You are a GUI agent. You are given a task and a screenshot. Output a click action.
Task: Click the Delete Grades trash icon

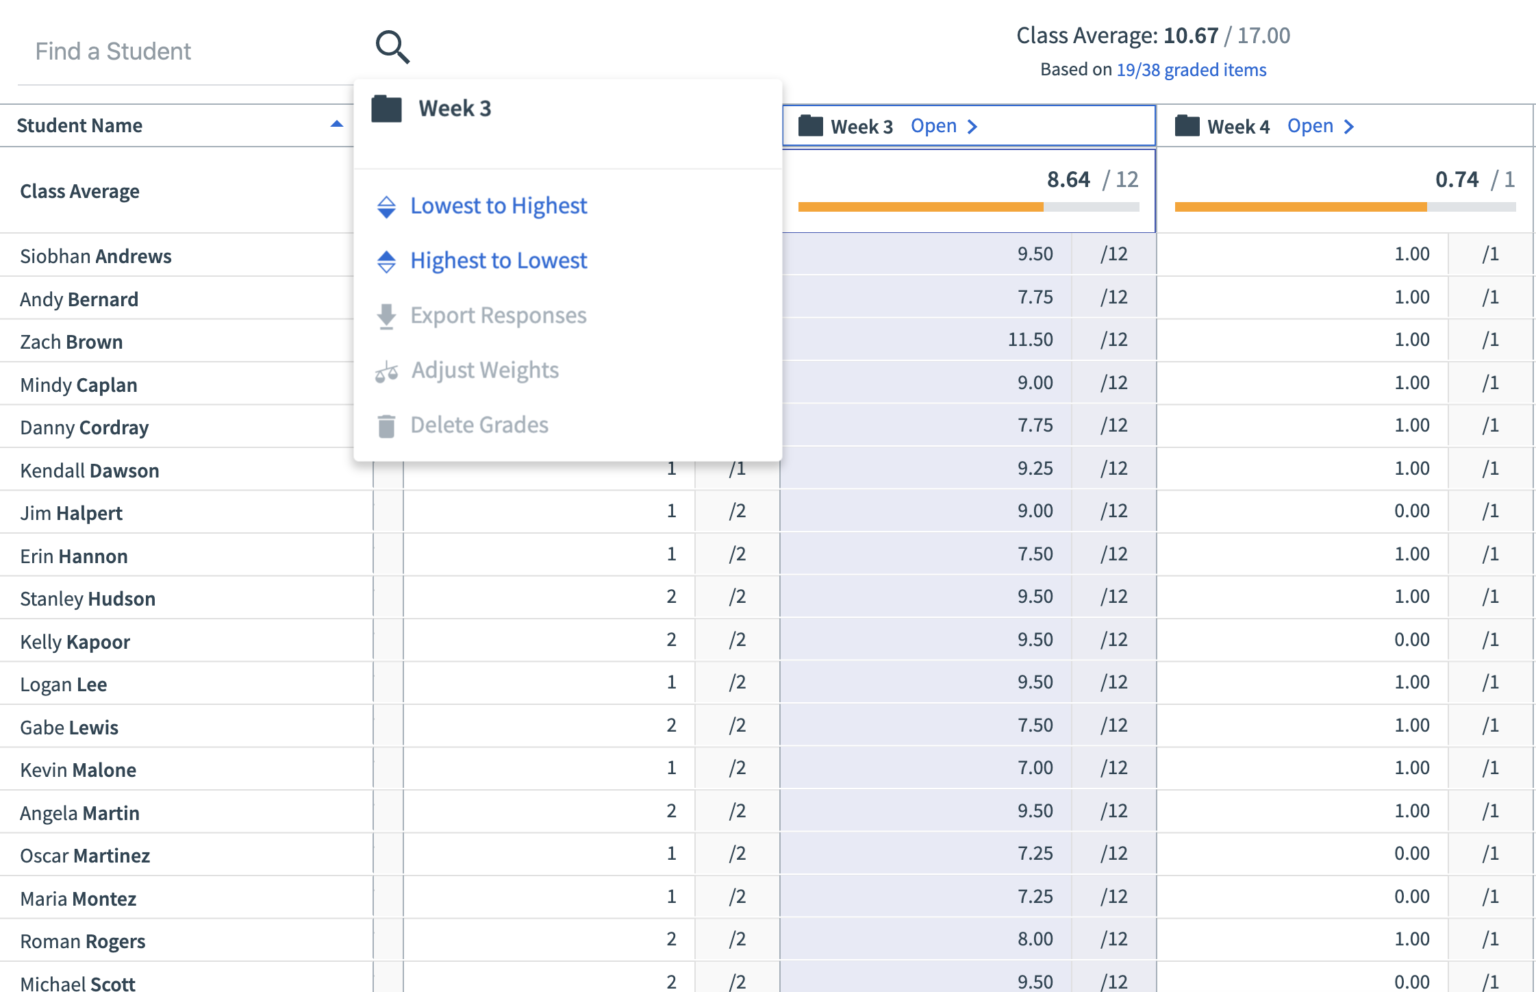pos(386,427)
